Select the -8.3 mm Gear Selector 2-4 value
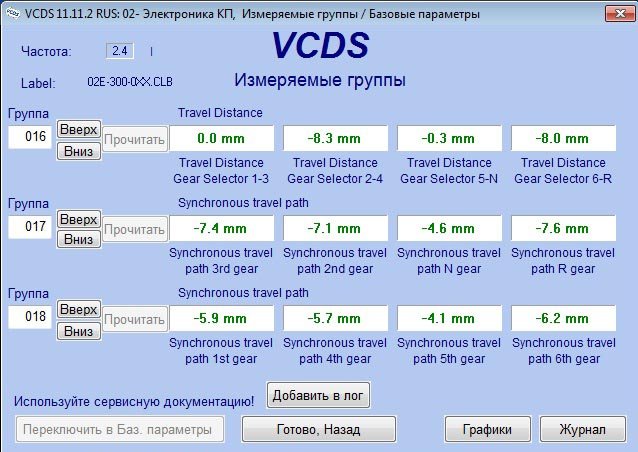 (x=335, y=138)
